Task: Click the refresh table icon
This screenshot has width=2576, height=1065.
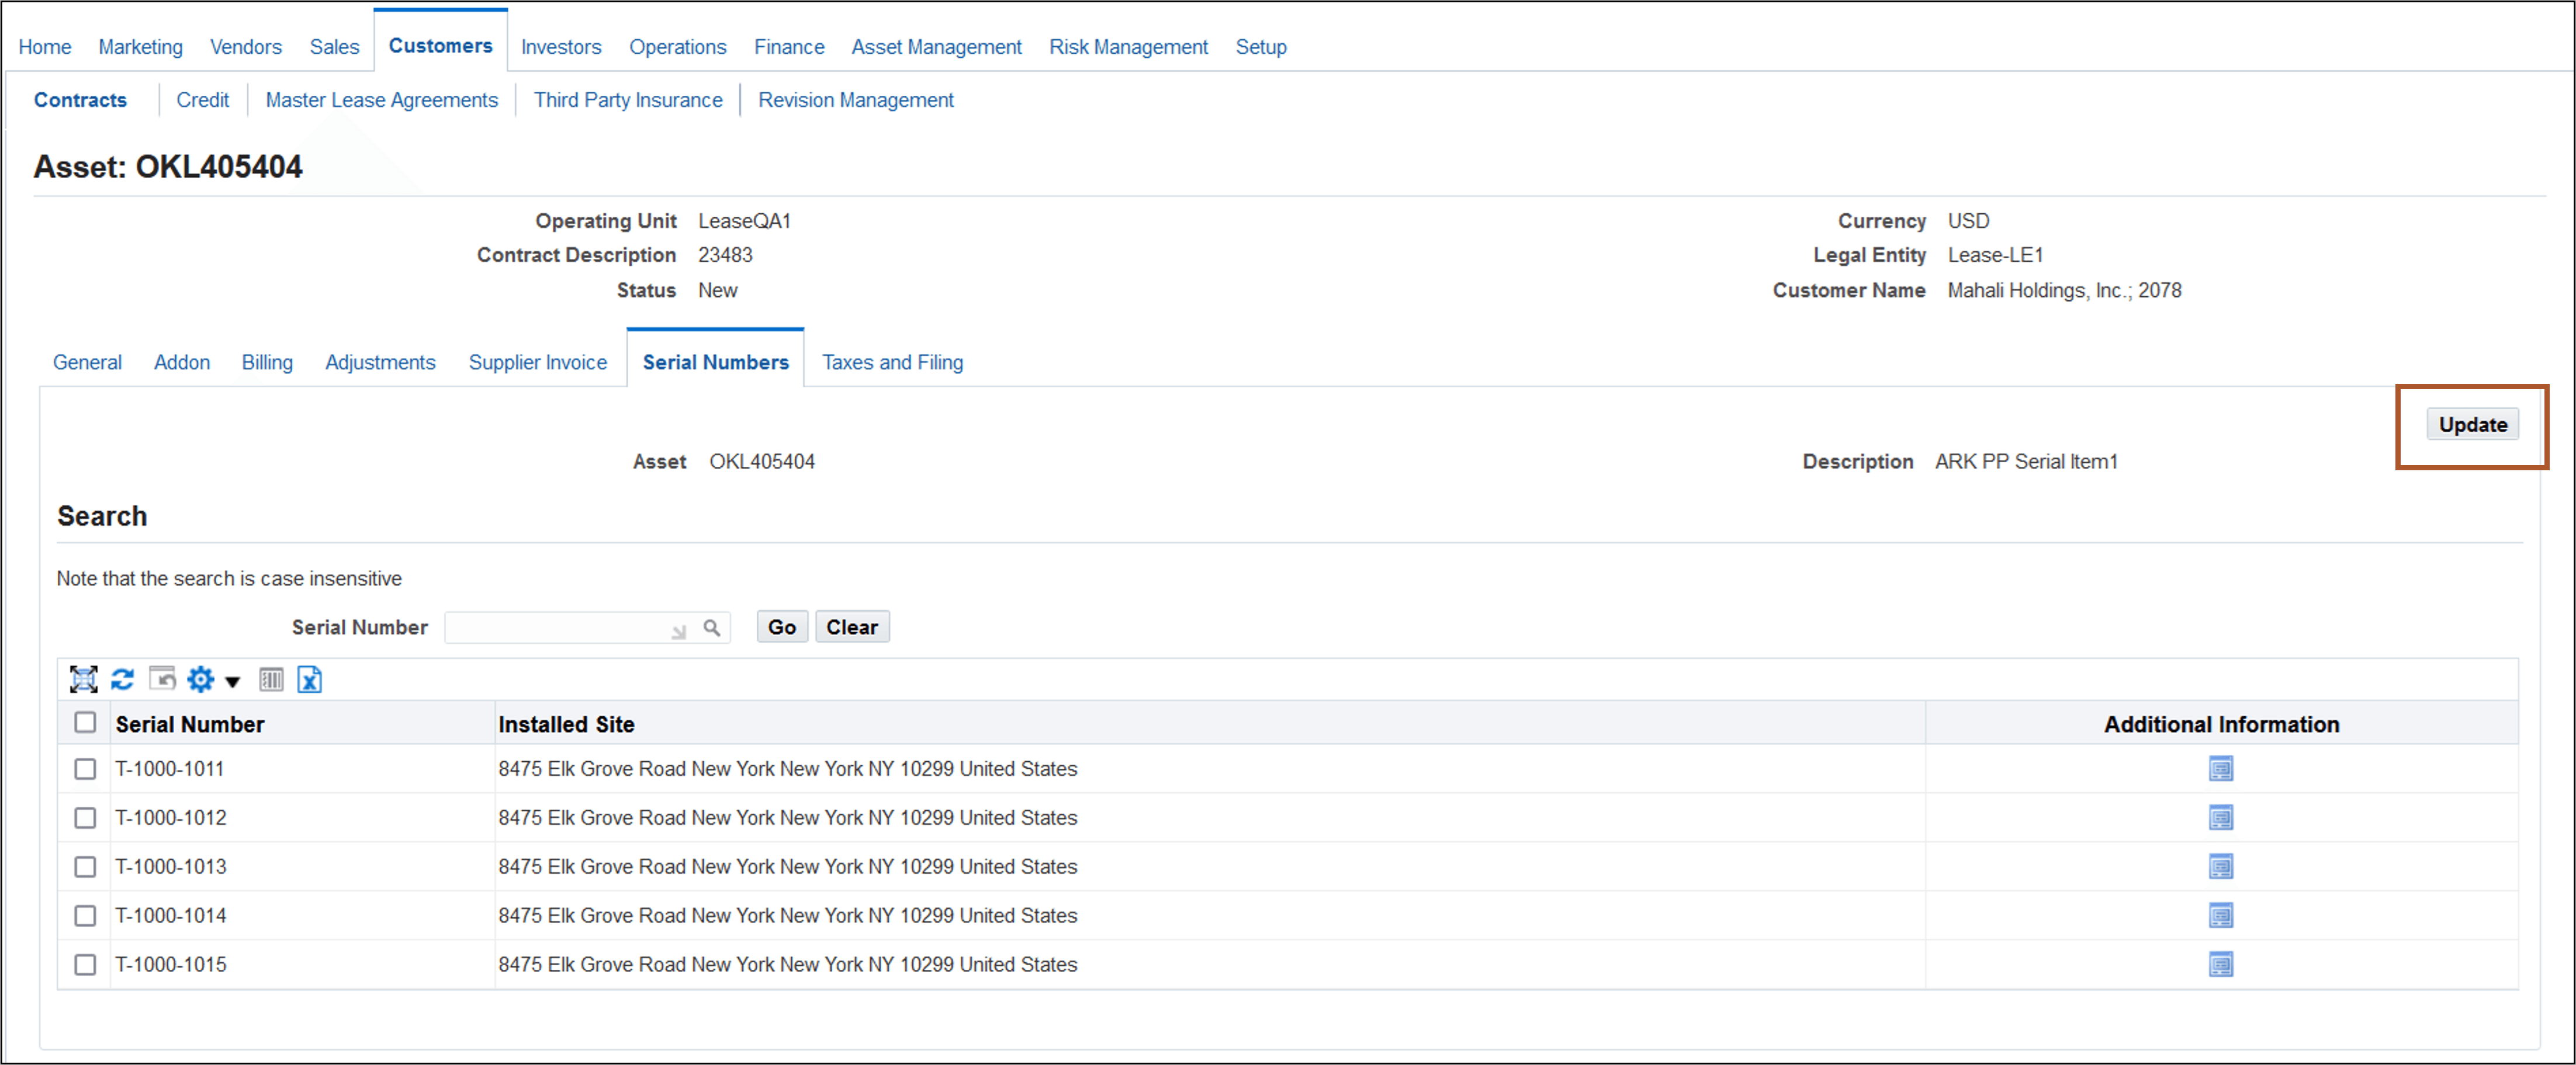Action: (122, 680)
